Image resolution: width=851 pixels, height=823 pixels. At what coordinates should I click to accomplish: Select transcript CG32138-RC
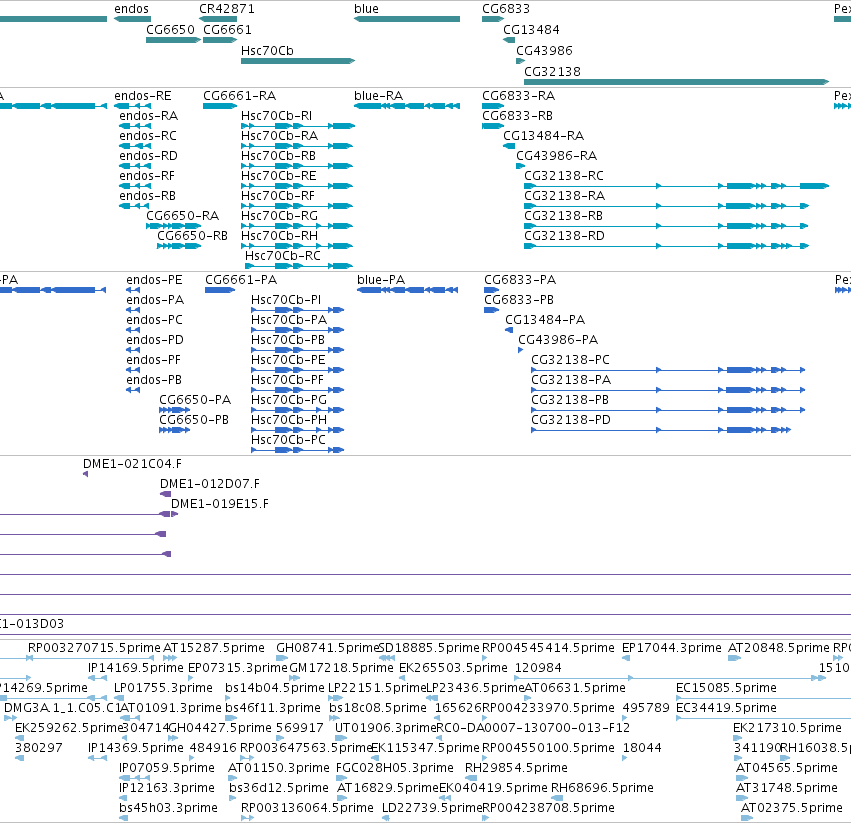point(563,176)
